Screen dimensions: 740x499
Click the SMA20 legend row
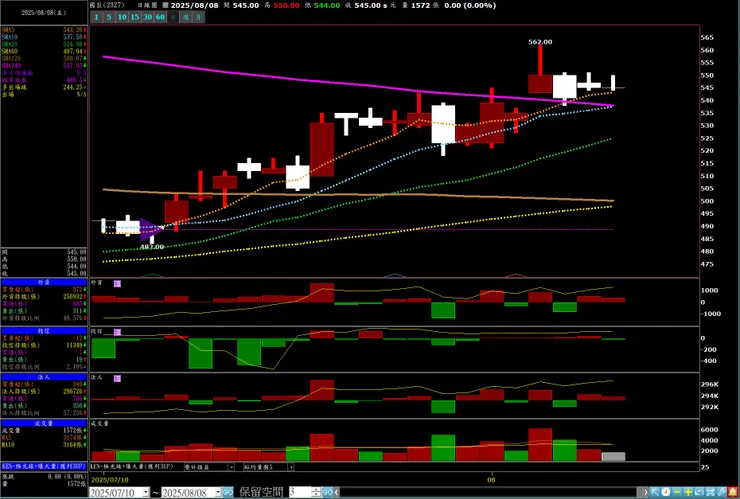tap(43, 44)
